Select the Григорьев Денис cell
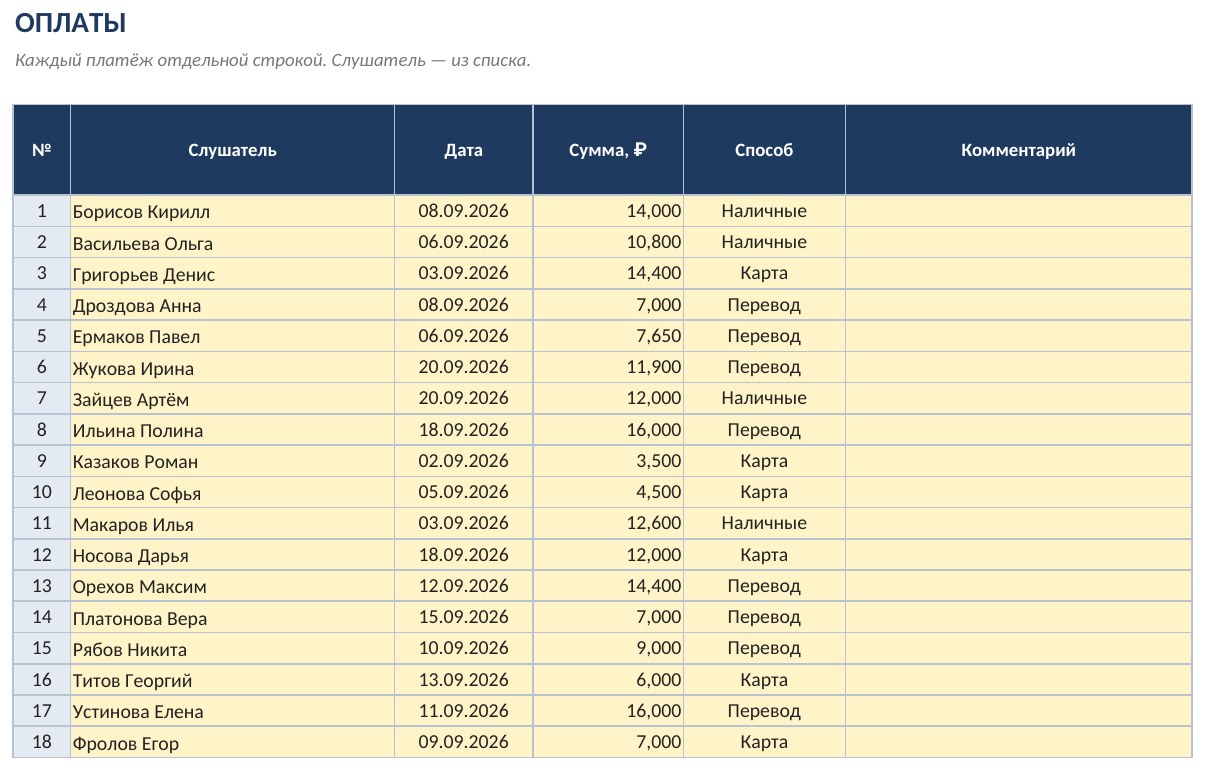 [232, 274]
